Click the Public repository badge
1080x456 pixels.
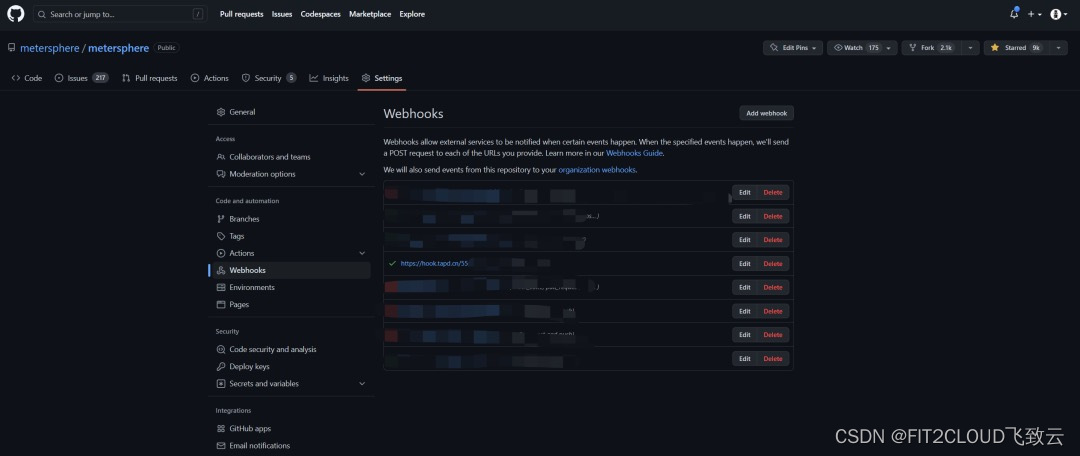coord(166,48)
